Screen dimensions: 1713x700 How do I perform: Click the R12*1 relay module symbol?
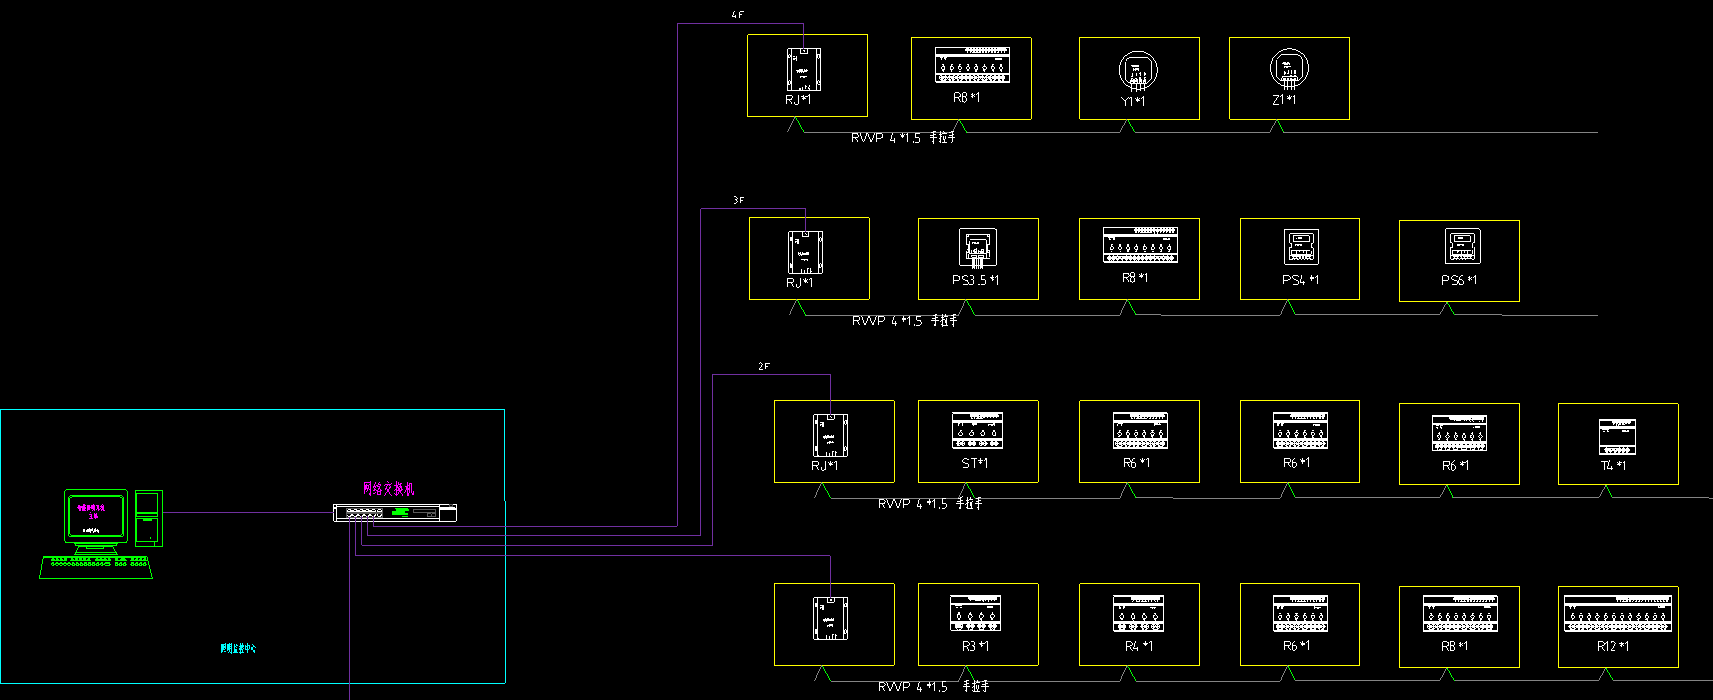[x=1618, y=613]
